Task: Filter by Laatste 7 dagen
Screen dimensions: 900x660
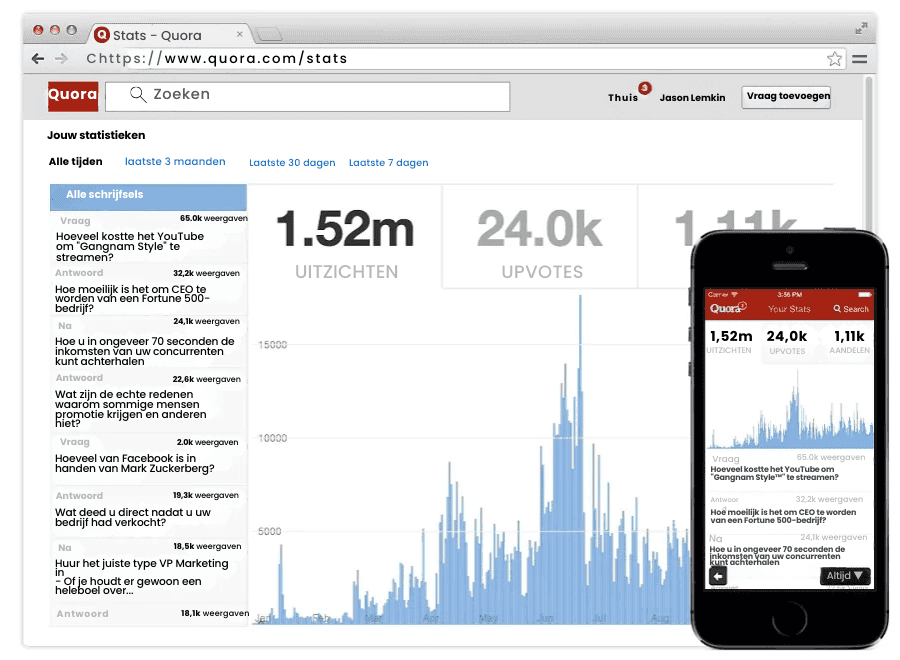Action: tap(388, 163)
